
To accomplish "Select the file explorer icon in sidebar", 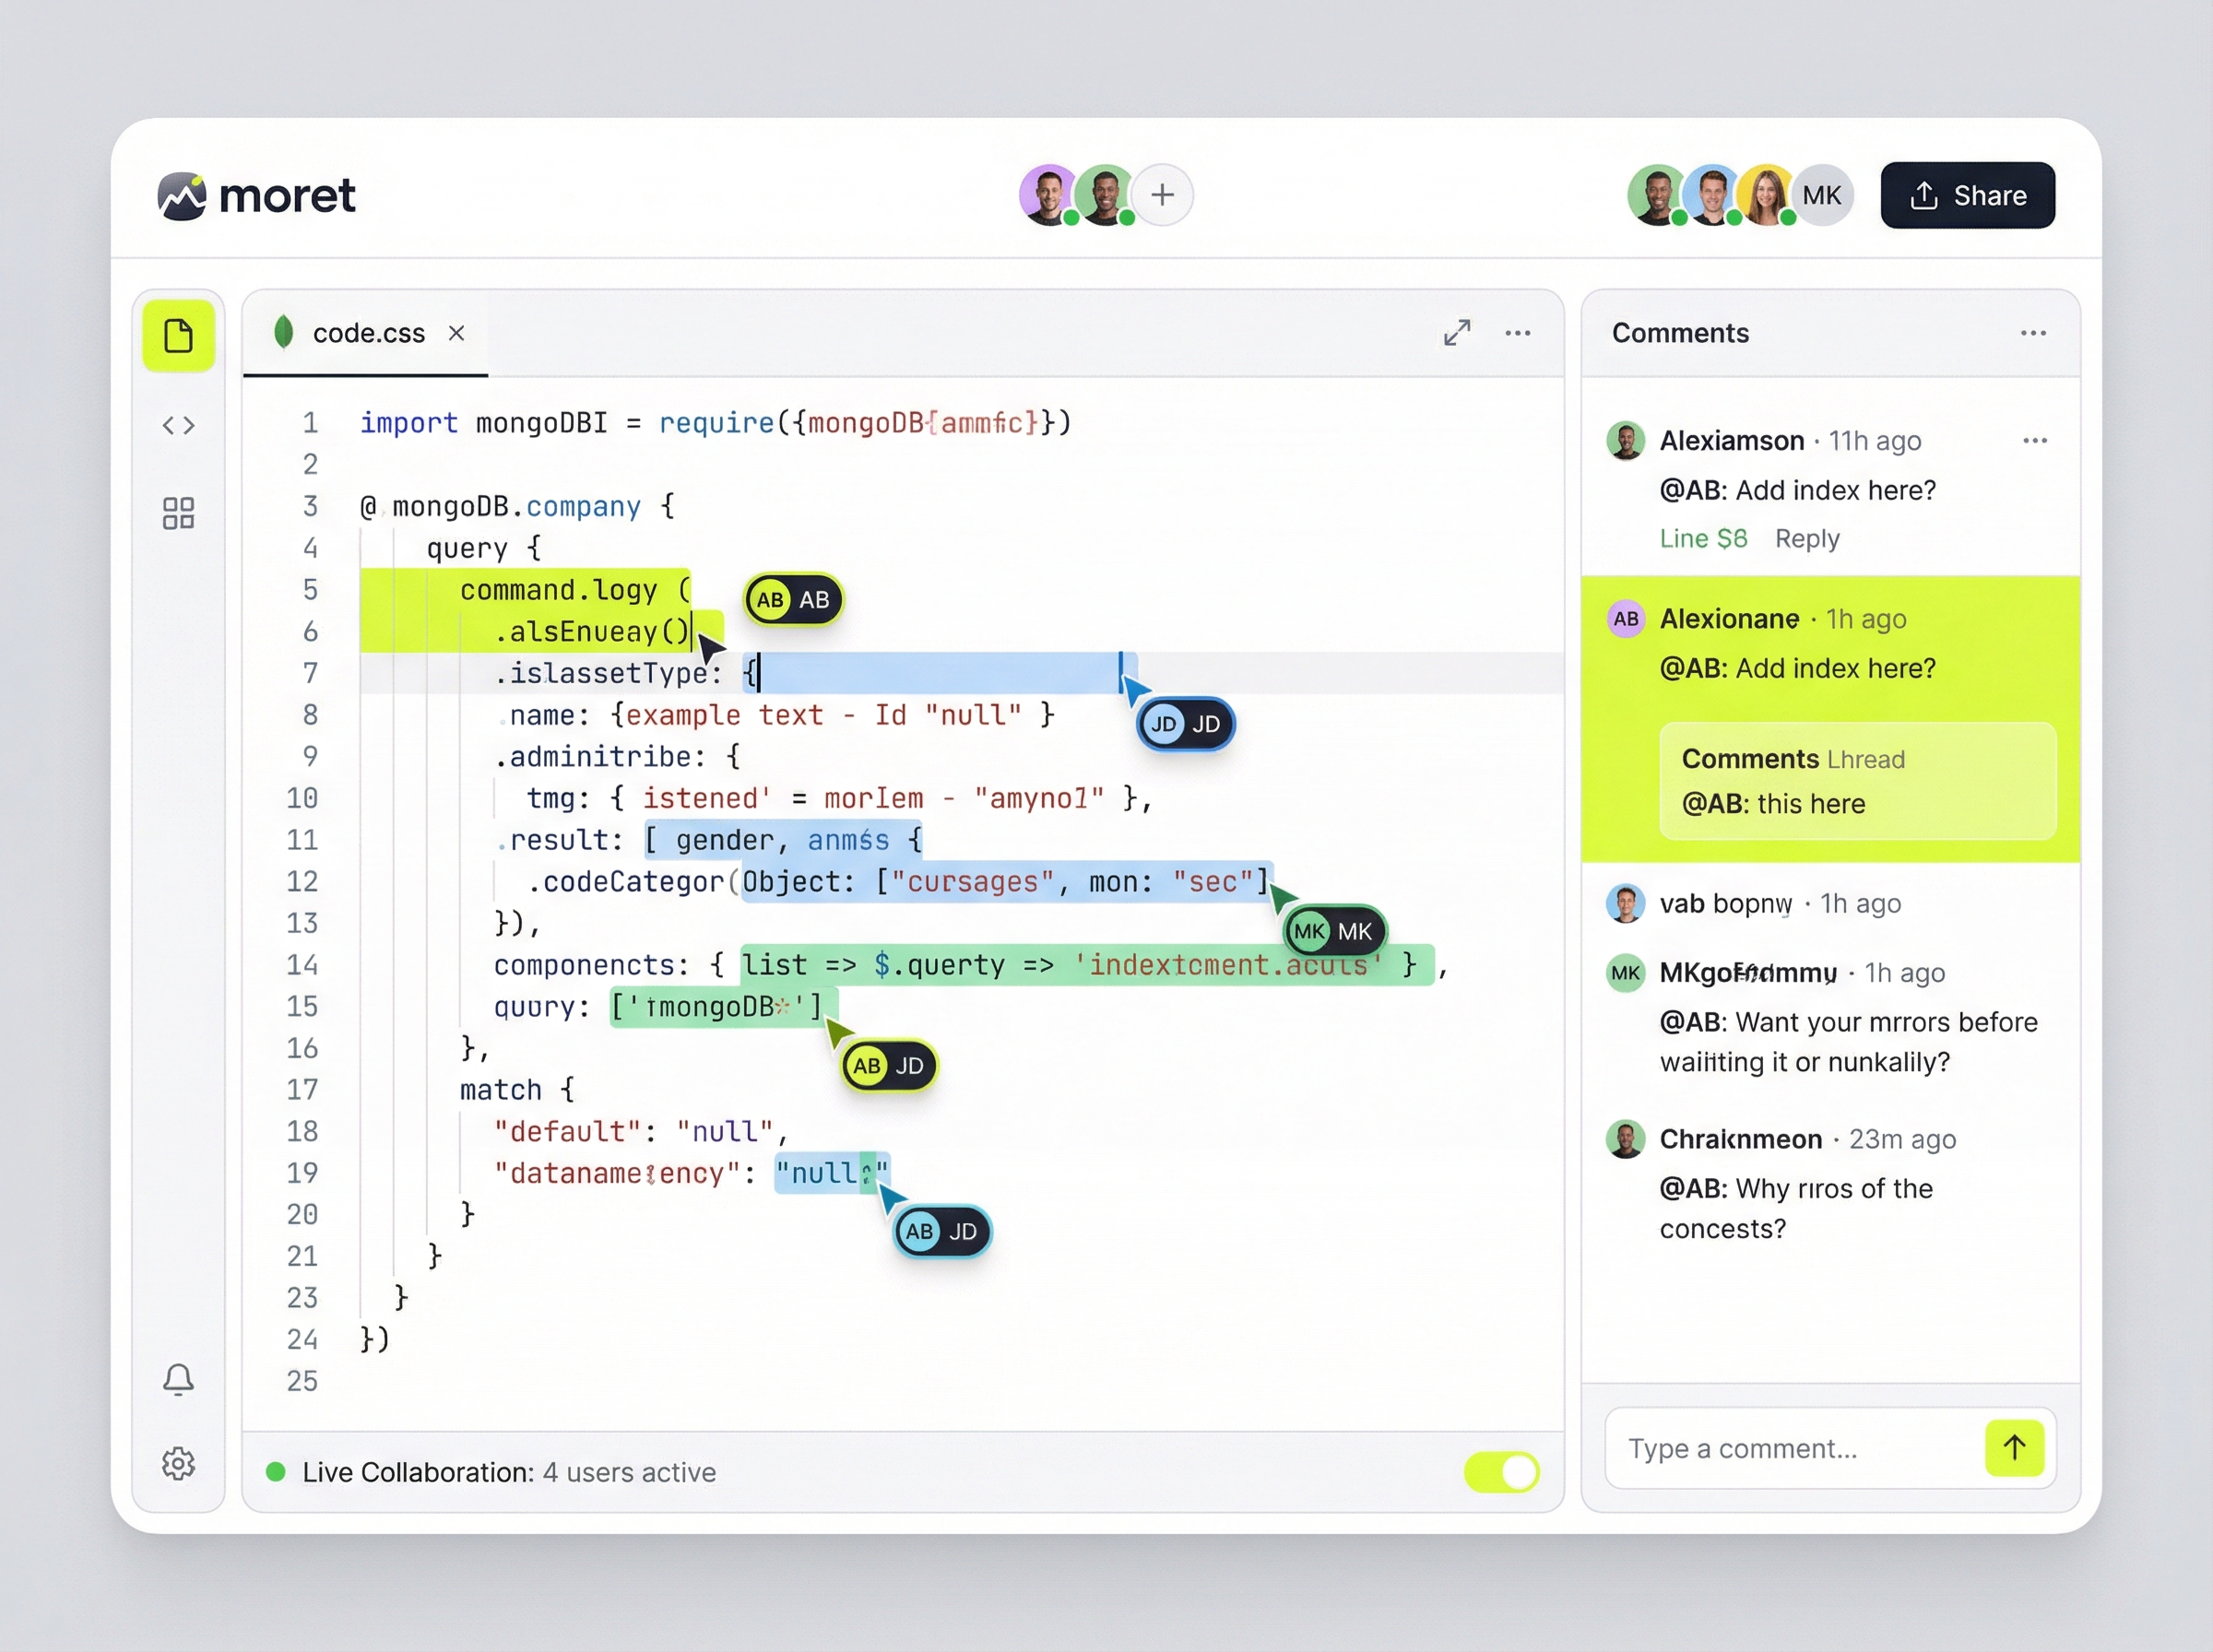I will pos(178,336).
